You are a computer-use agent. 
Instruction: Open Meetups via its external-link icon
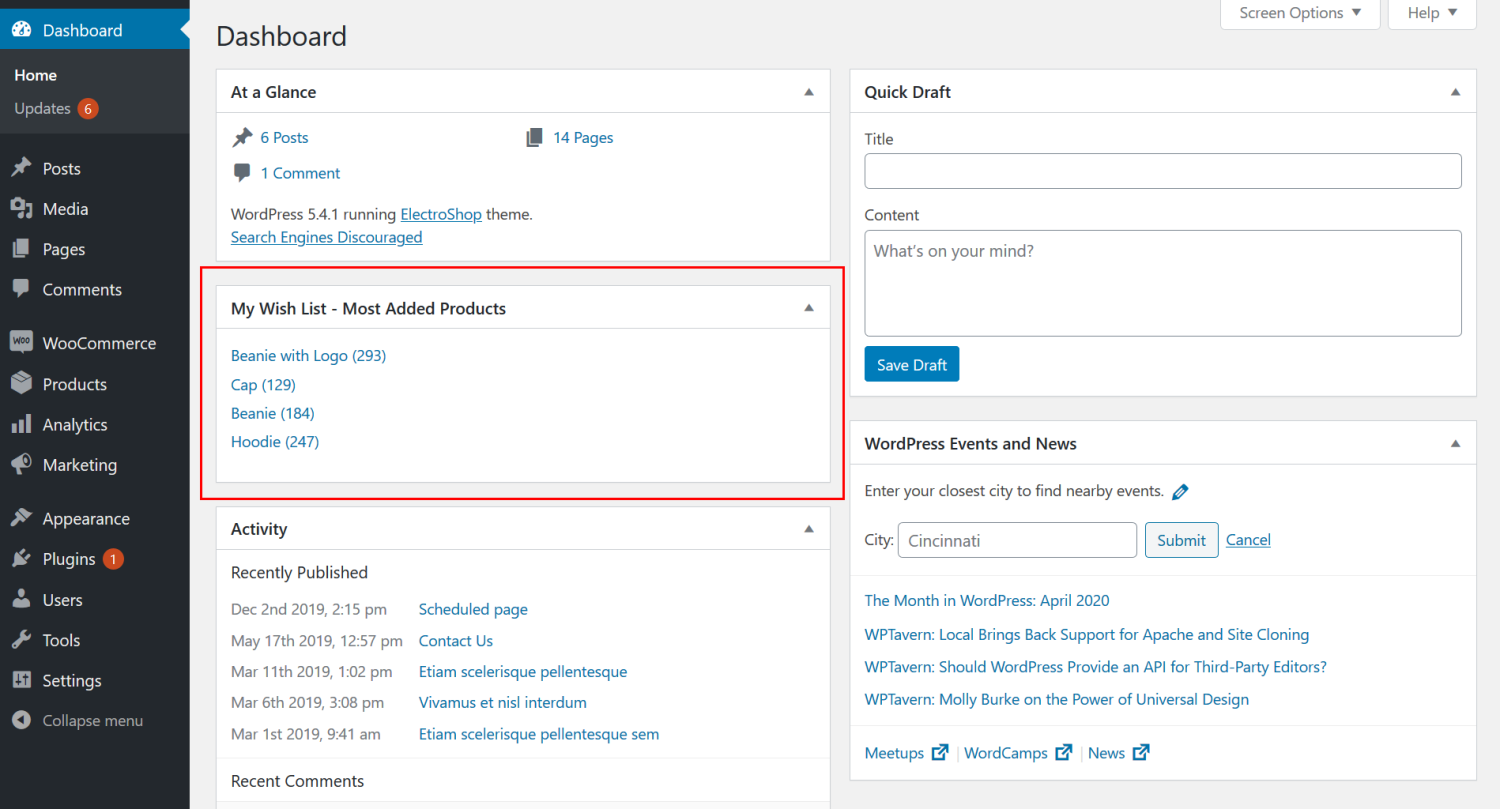click(x=939, y=752)
